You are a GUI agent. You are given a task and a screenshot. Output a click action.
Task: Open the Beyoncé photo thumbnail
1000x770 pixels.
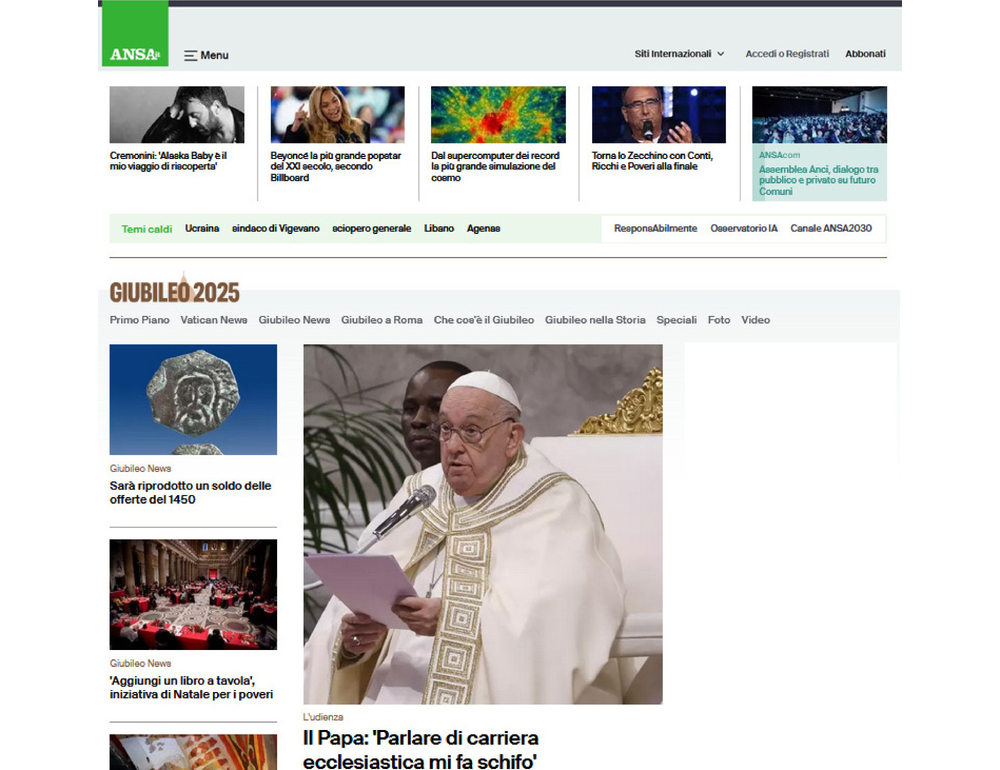point(337,115)
